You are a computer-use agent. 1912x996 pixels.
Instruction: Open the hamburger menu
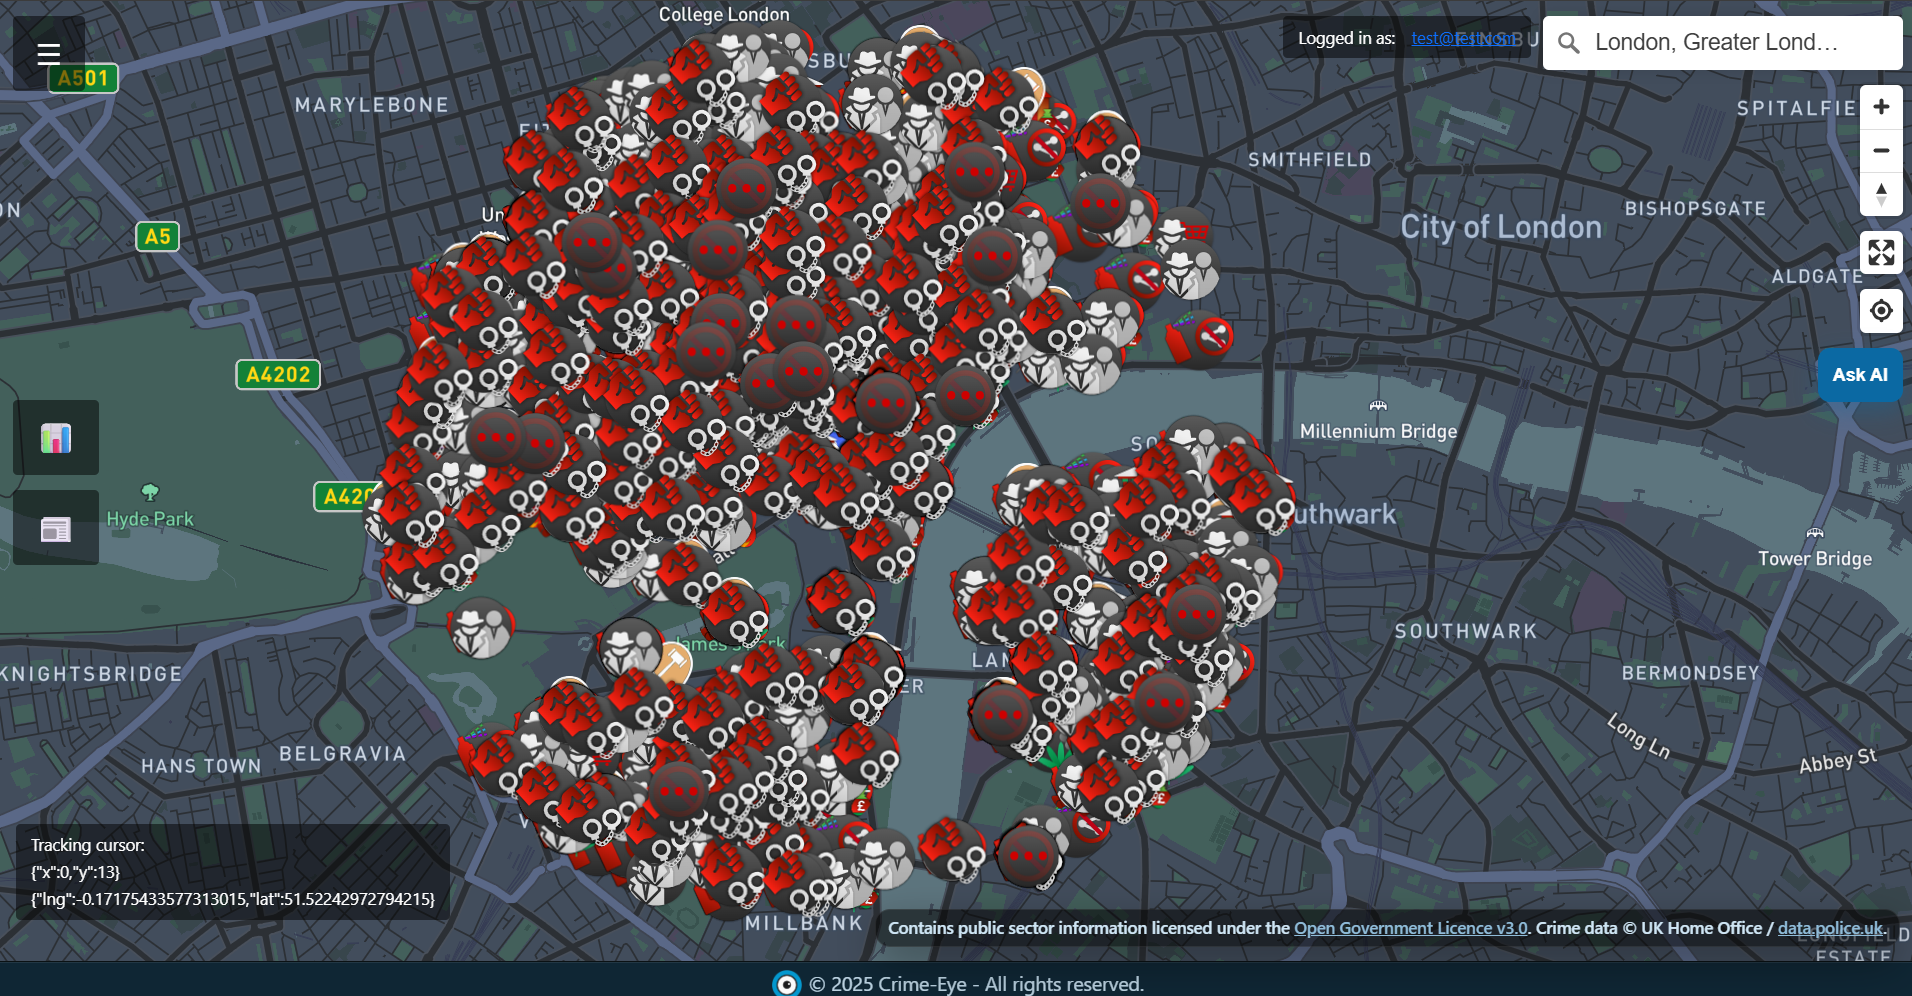coord(48,54)
